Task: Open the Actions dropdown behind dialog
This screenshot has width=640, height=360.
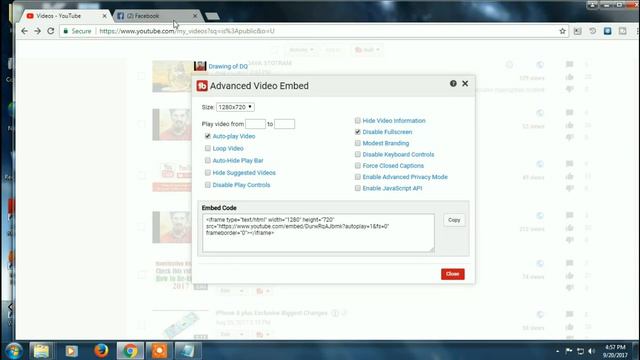Action: [301, 50]
